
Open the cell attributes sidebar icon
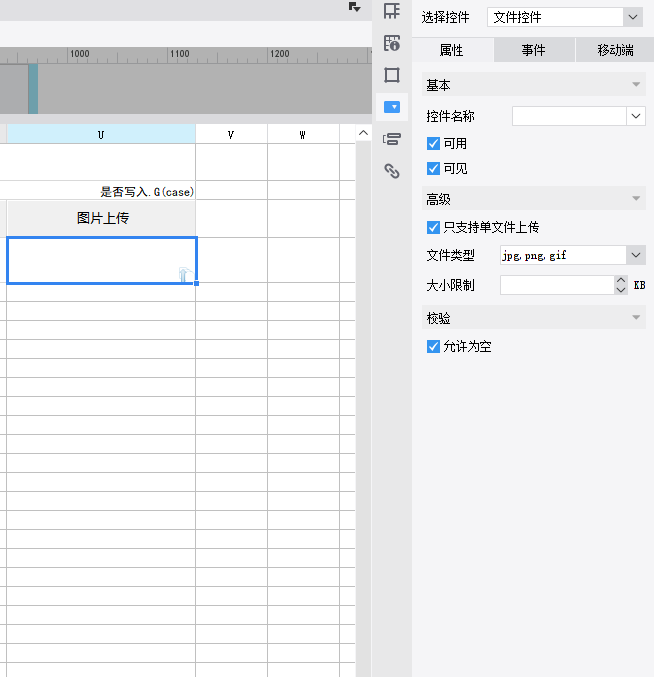point(392,11)
